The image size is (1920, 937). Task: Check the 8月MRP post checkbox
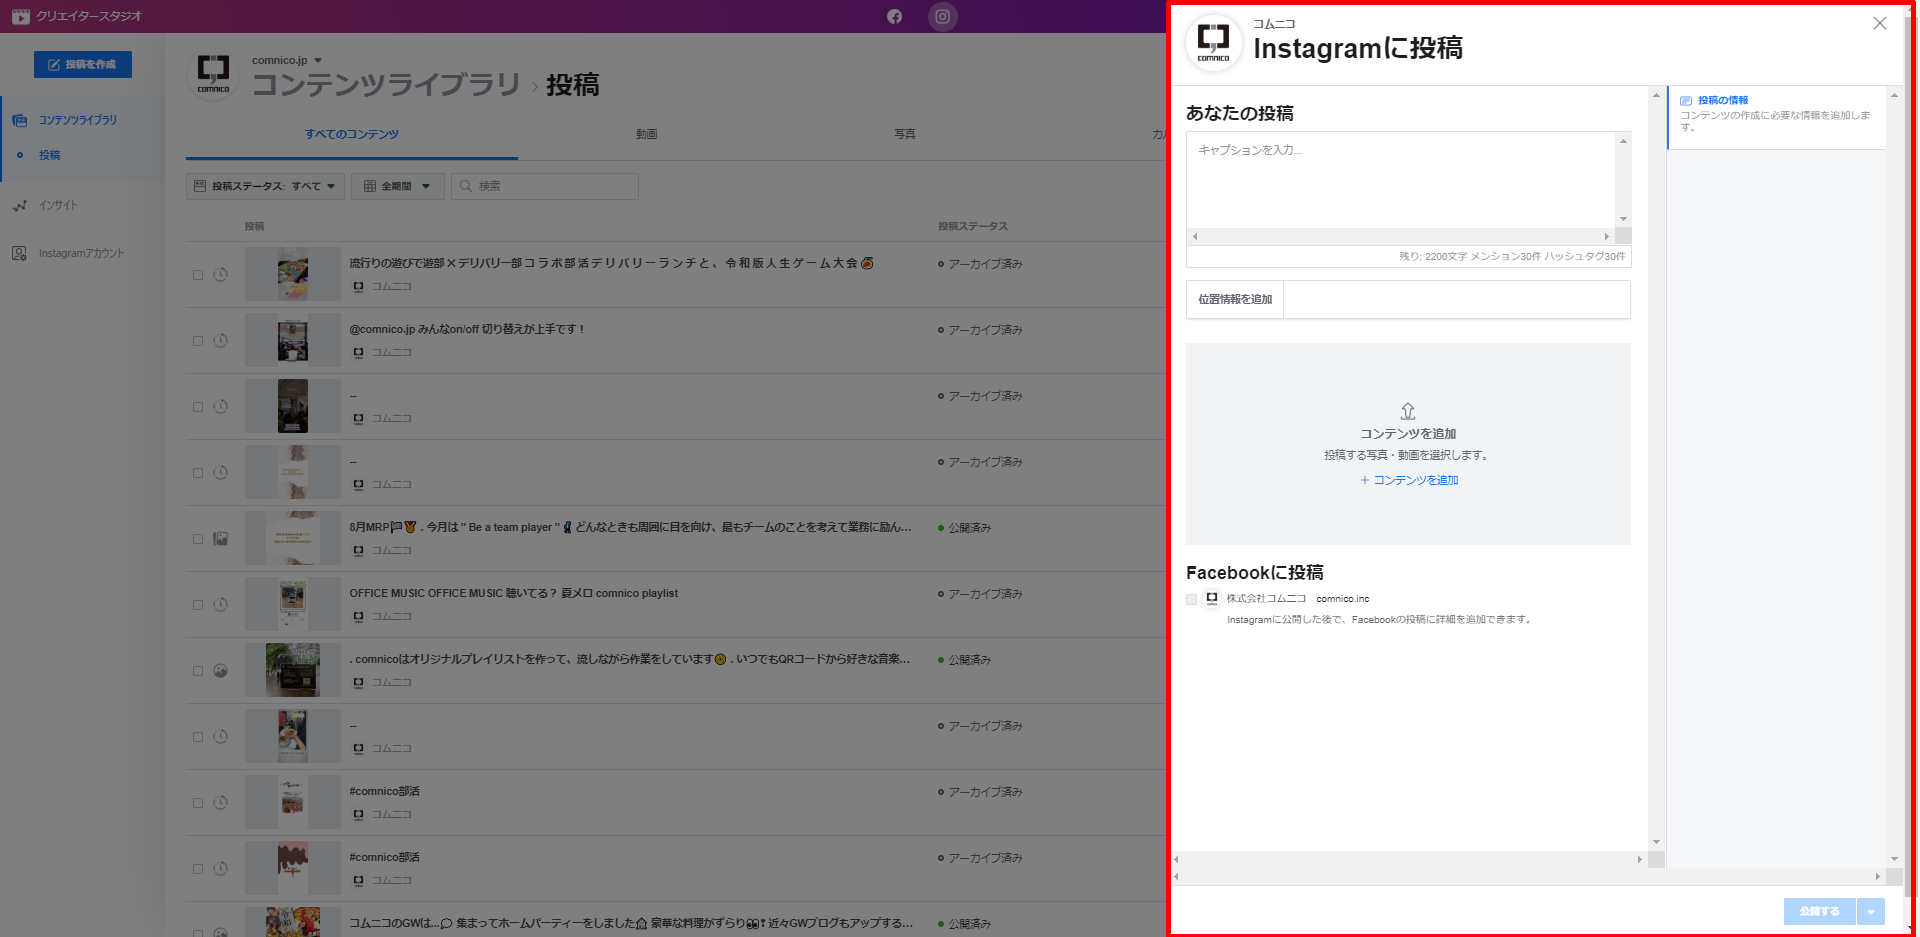(x=198, y=539)
